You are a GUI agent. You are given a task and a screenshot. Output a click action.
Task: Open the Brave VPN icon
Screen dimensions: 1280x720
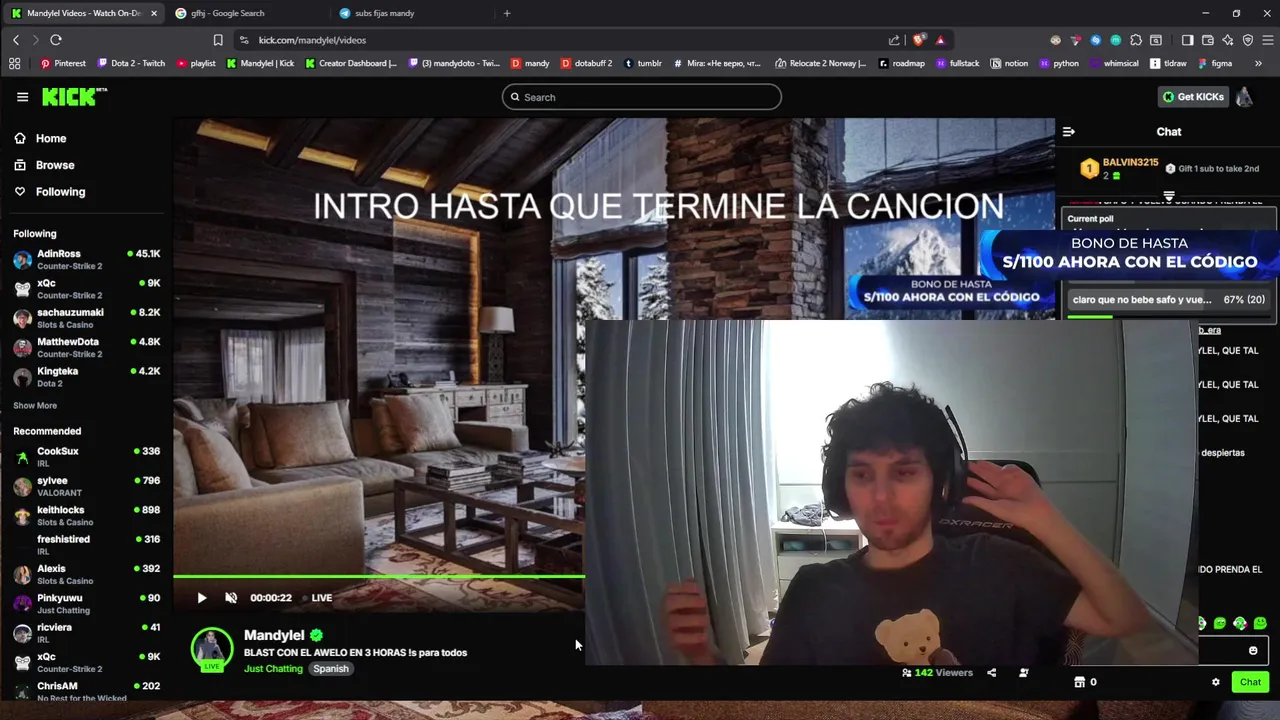[x=1248, y=40]
